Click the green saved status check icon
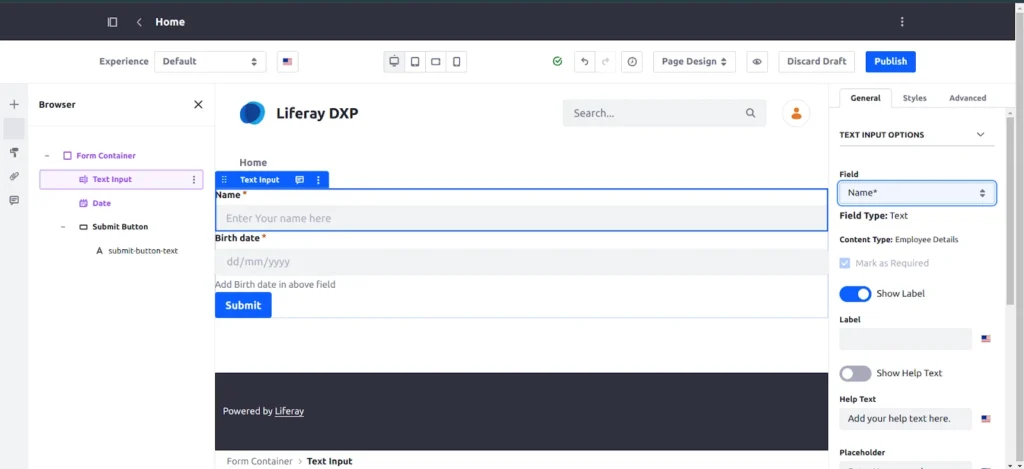This screenshot has height=469, width=1024. [557, 61]
